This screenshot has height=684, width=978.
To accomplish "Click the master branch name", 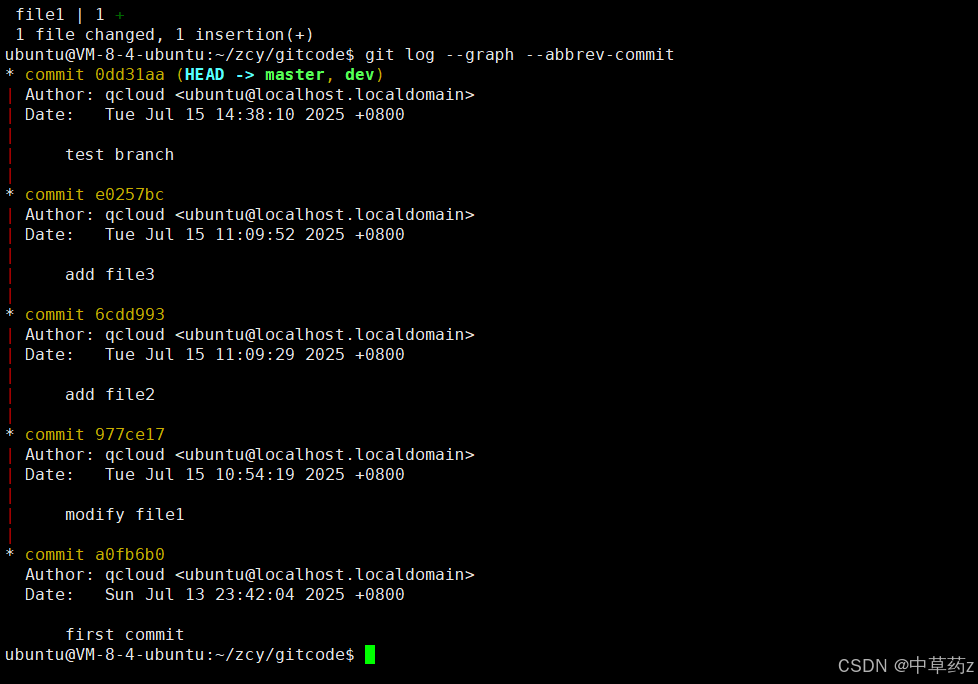I will tap(294, 75).
